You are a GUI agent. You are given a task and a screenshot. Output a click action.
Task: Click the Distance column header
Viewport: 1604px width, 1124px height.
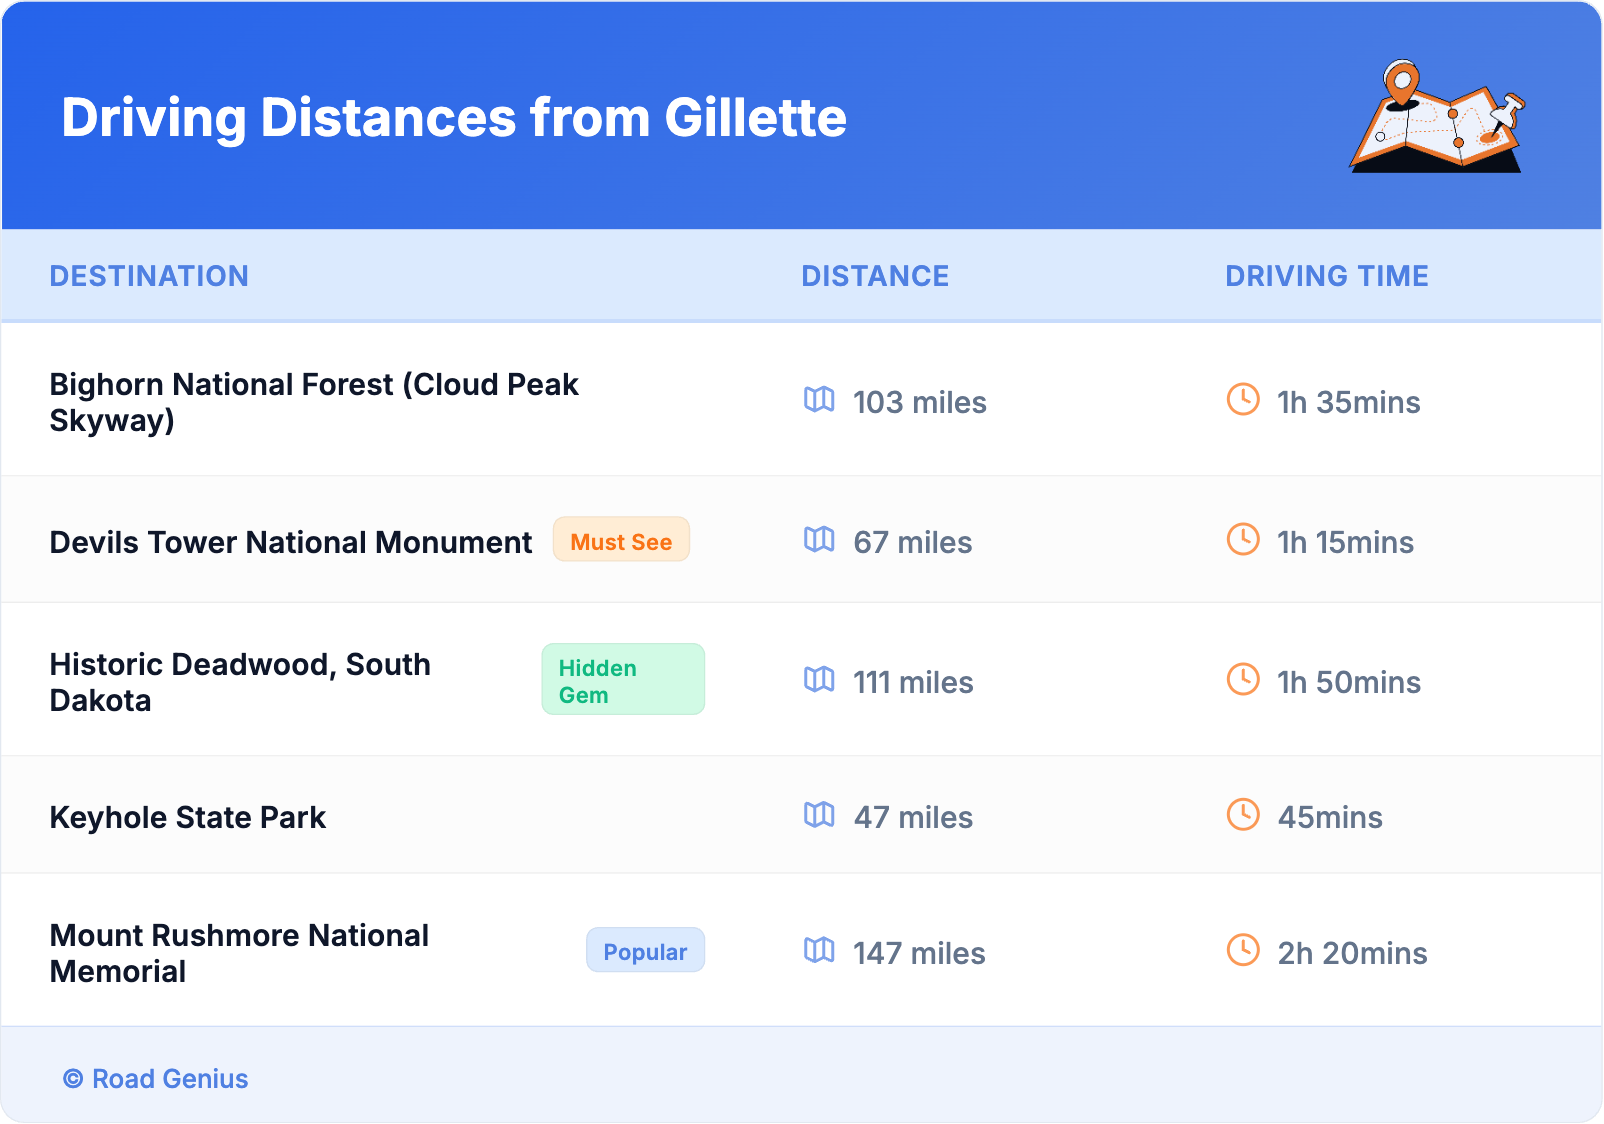pos(875,276)
